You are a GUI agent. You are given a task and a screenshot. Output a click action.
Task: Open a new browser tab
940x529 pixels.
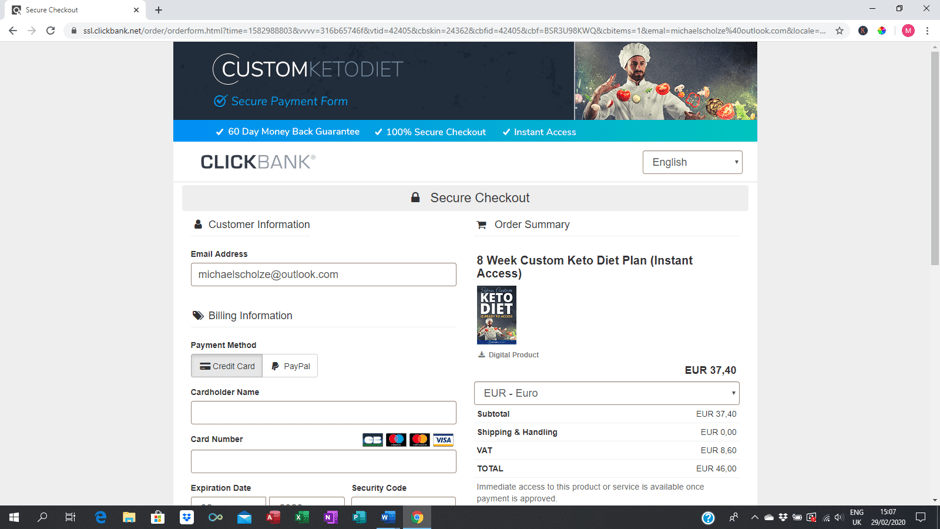pyautogui.click(x=158, y=10)
